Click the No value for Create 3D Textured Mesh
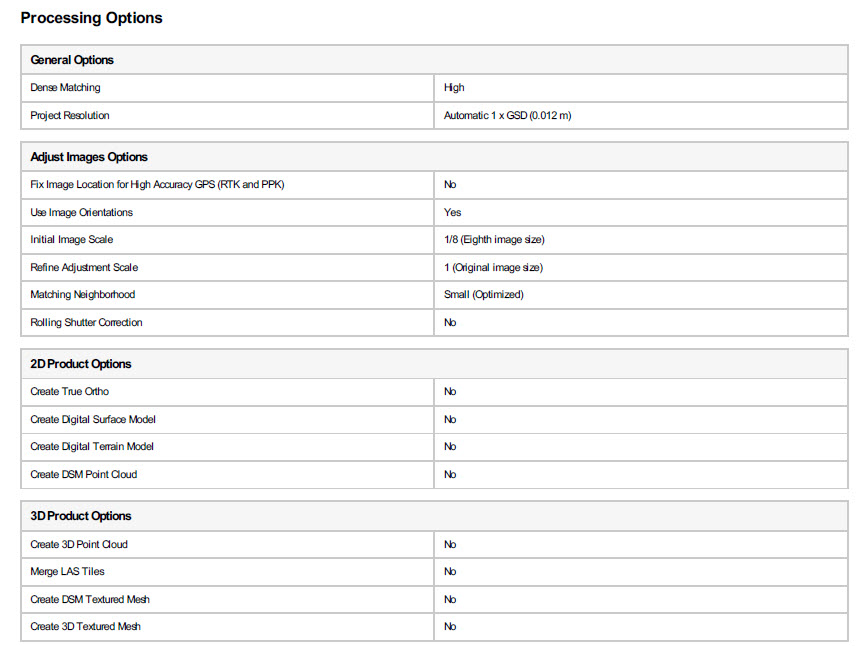 pos(450,627)
